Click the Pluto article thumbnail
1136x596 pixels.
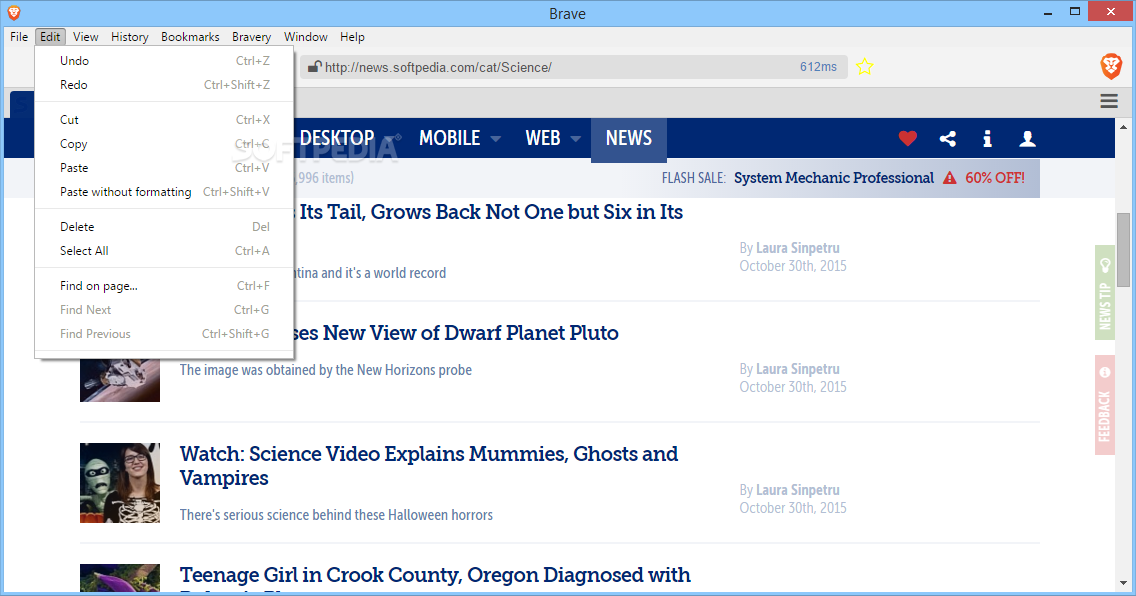click(x=120, y=379)
